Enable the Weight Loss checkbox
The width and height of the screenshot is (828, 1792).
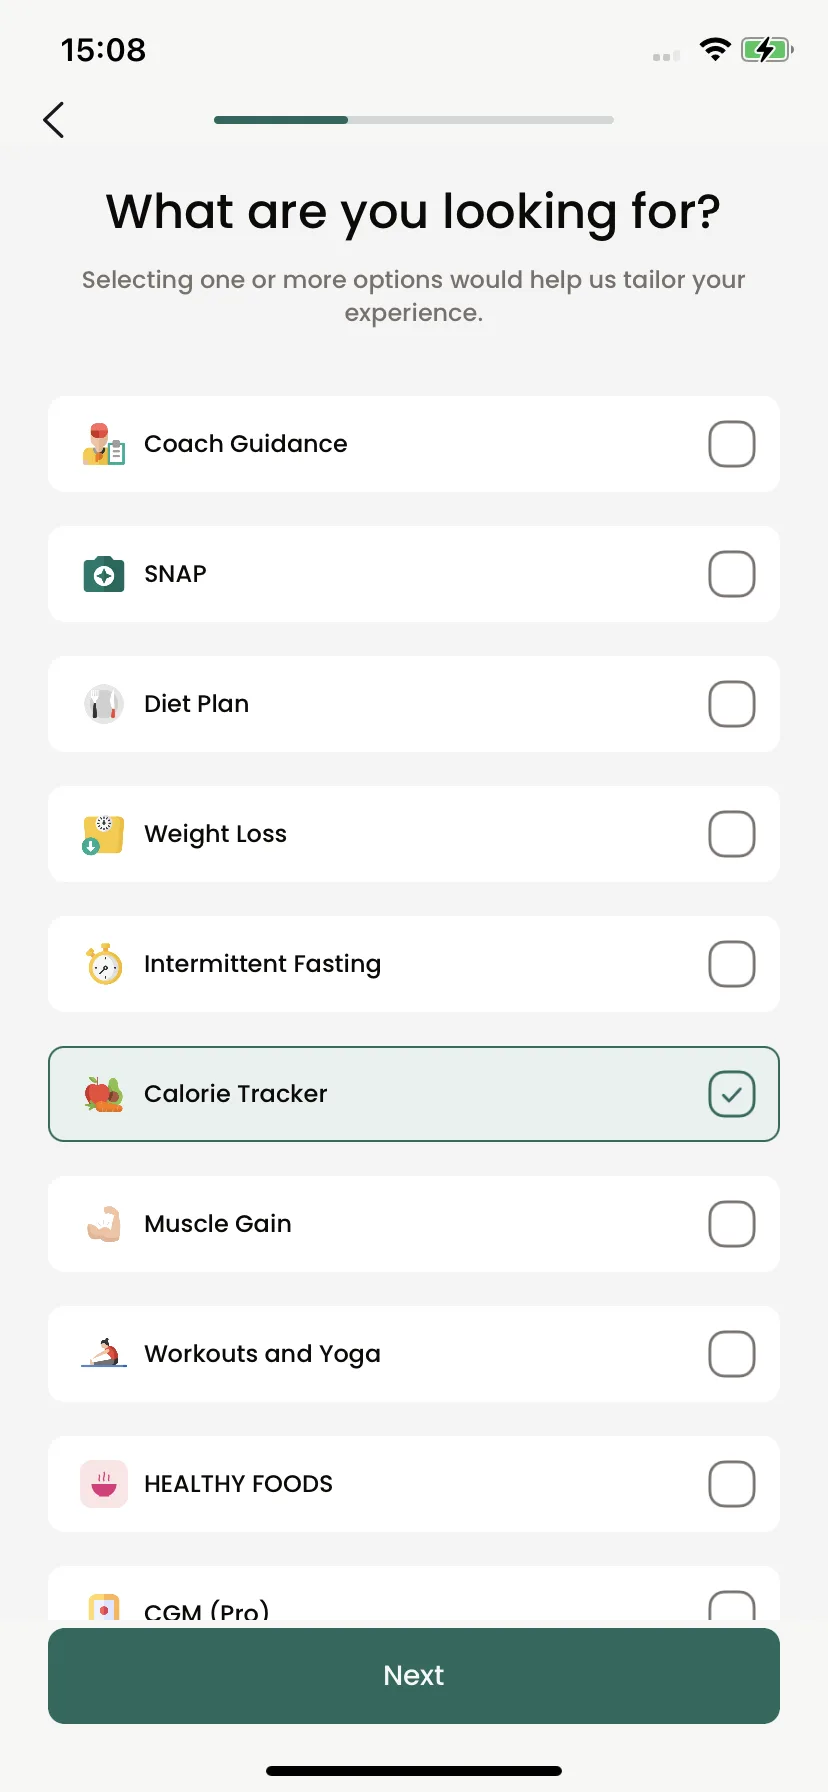(x=732, y=834)
